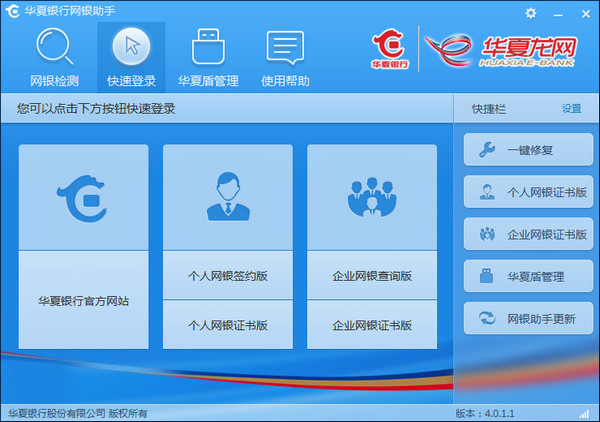Click the 华夏银行 logo tile icon
Viewport: 600px width, 422px height.
click(82, 199)
